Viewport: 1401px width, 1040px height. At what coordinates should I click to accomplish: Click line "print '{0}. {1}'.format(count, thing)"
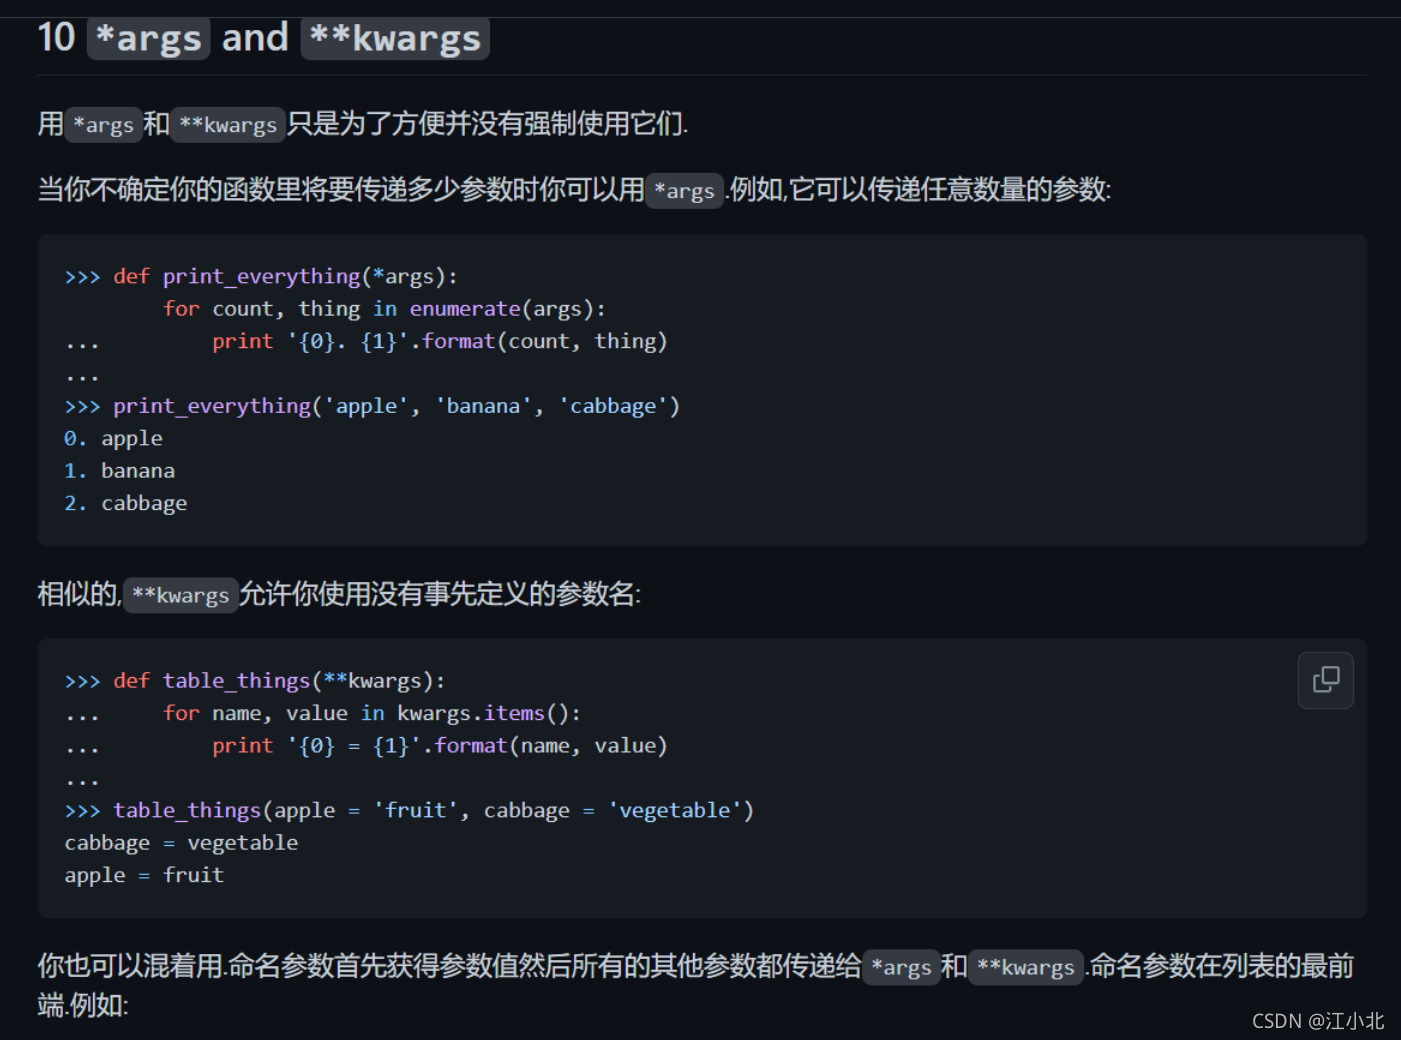(x=439, y=341)
